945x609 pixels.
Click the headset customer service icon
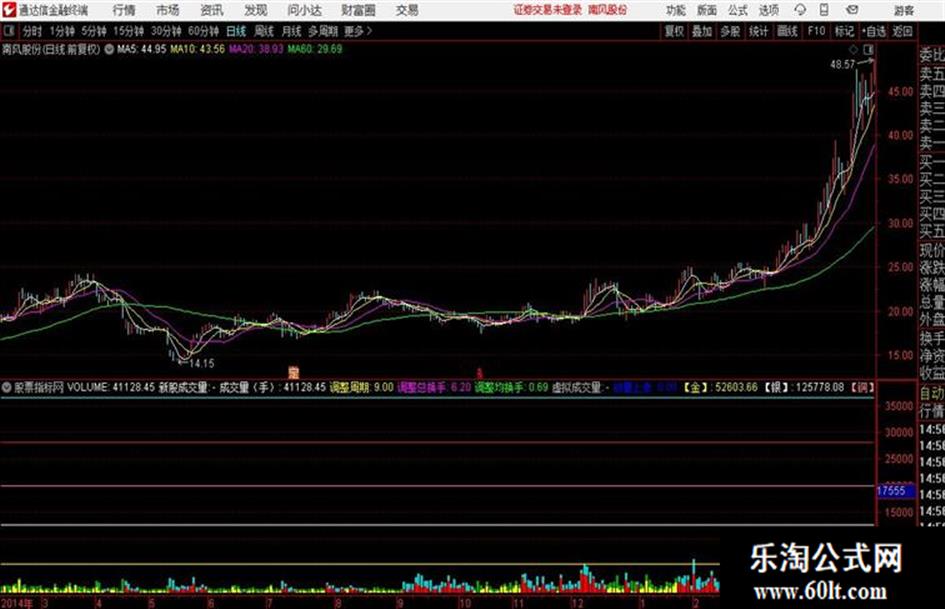[800, 10]
